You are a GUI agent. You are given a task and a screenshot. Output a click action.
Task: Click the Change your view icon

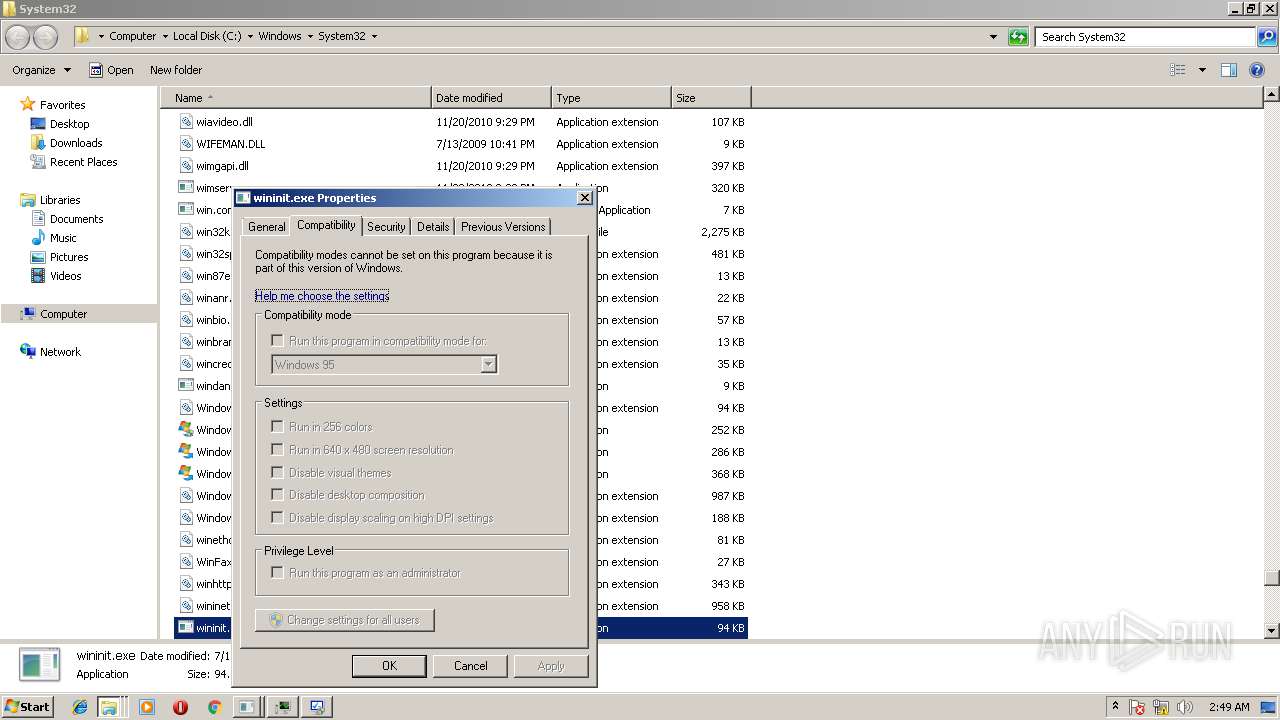click(x=1178, y=70)
